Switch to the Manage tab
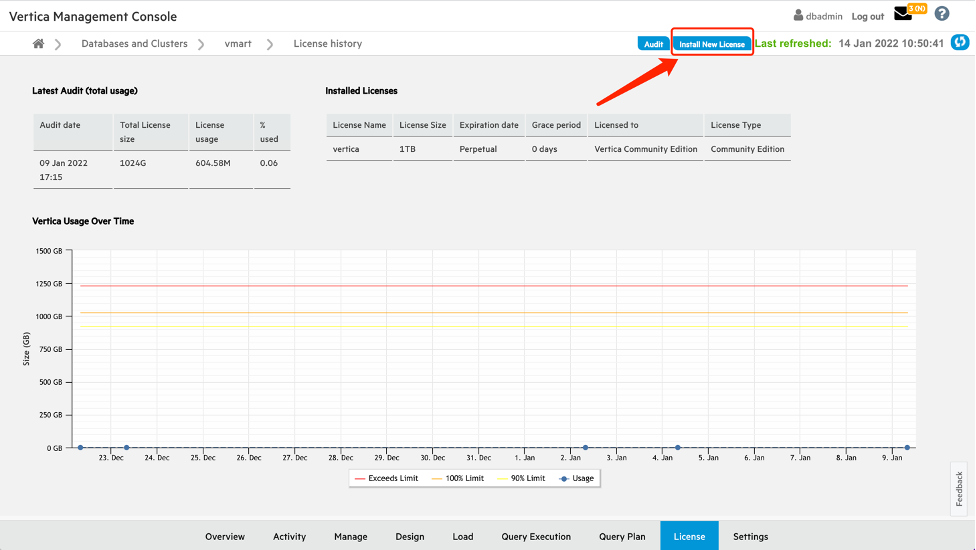The width and height of the screenshot is (976, 550). click(x=350, y=536)
